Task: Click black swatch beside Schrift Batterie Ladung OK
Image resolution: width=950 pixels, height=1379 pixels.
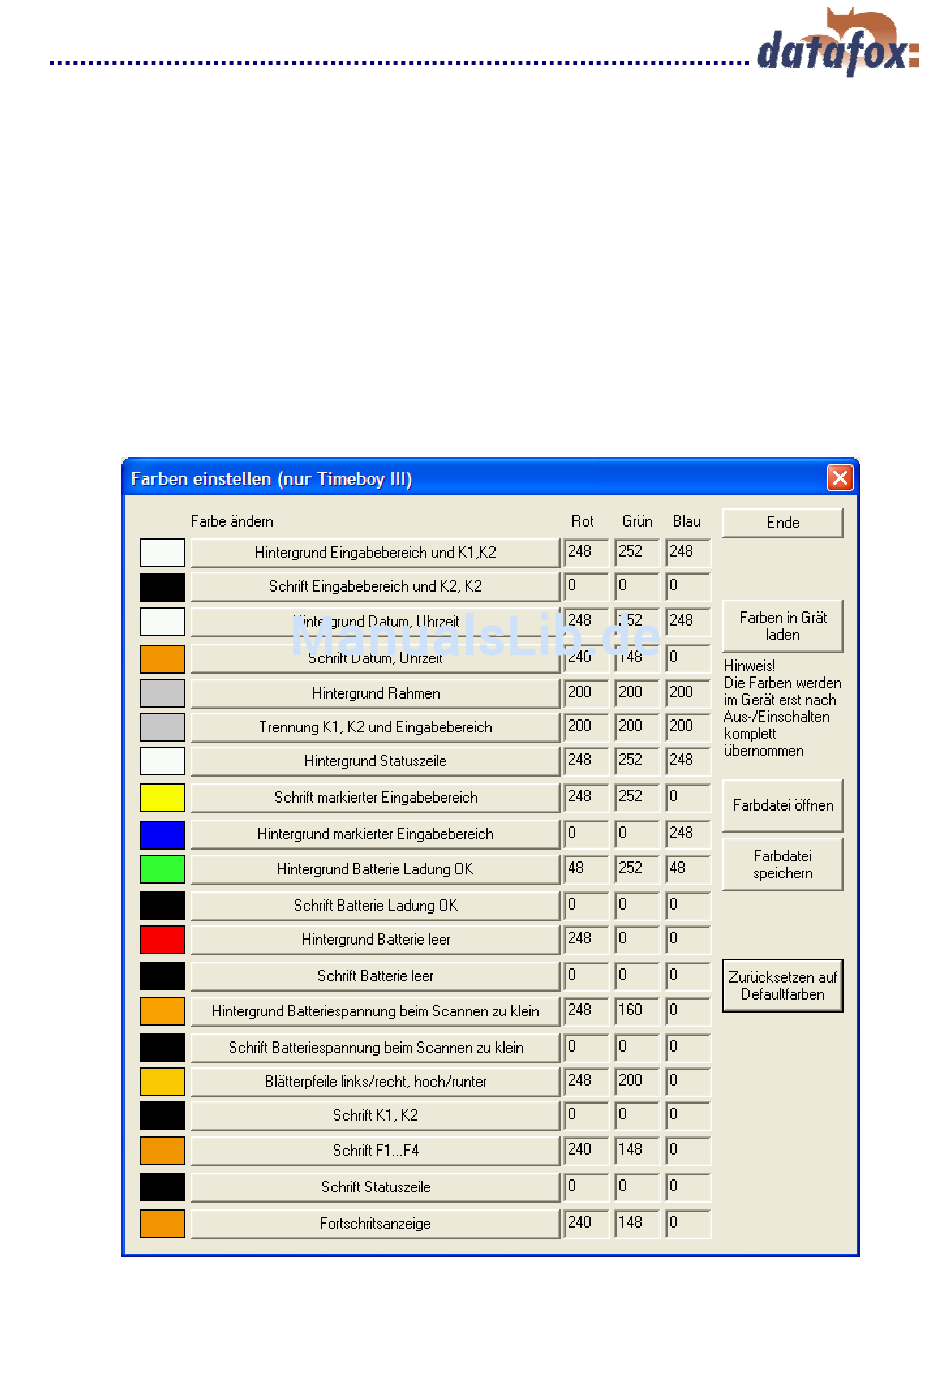Action: [162, 905]
